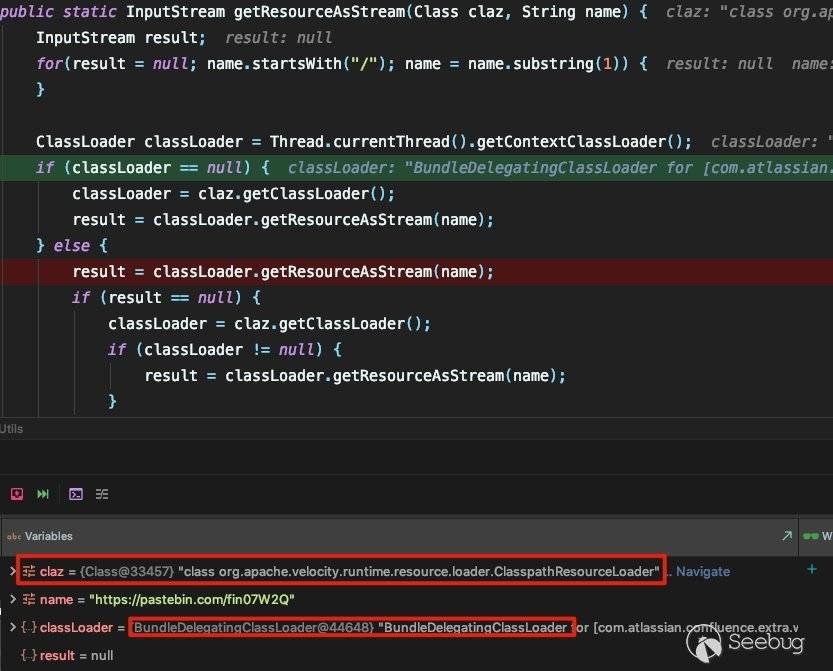Click the 'if (result == null) {' line
The width and height of the screenshot is (833, 671).
coord(166,298)
